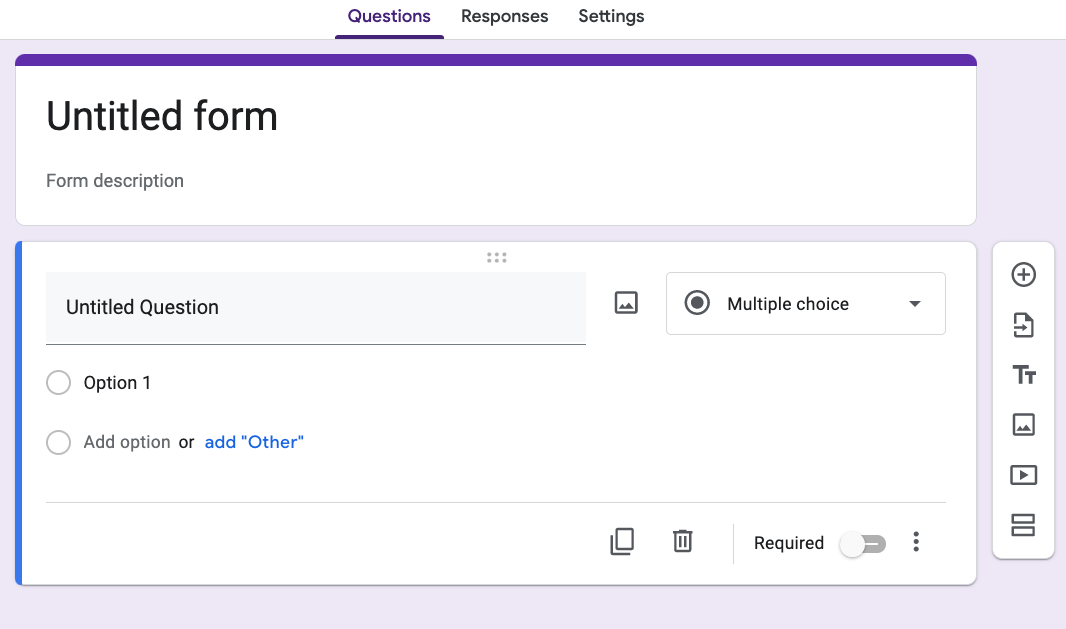Screen dimensions: 1066x629
Task: Add a new section
Action: pyautogui.click(x=1023, y=525)
